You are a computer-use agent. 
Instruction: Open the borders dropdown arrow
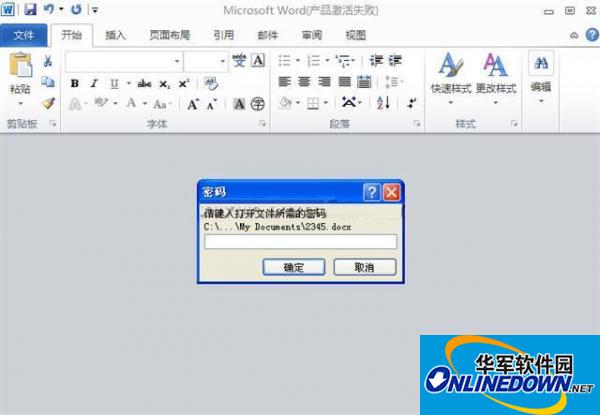pyautogui.click(x=326, y=103)
